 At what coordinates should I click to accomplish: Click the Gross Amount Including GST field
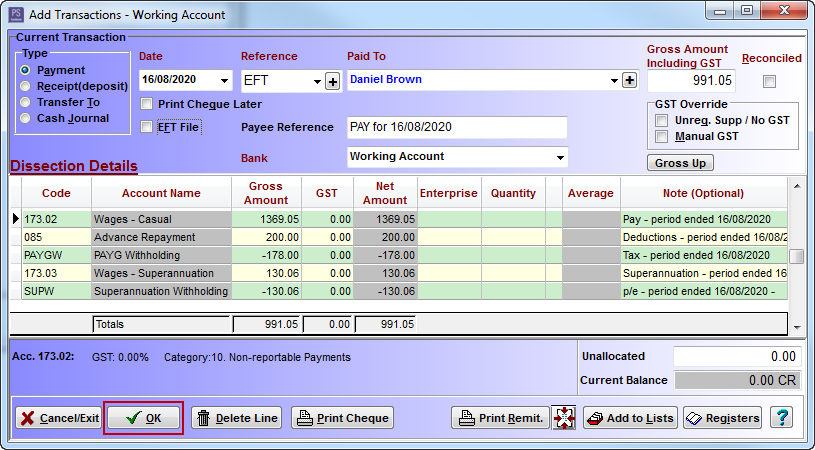[691, 81]
